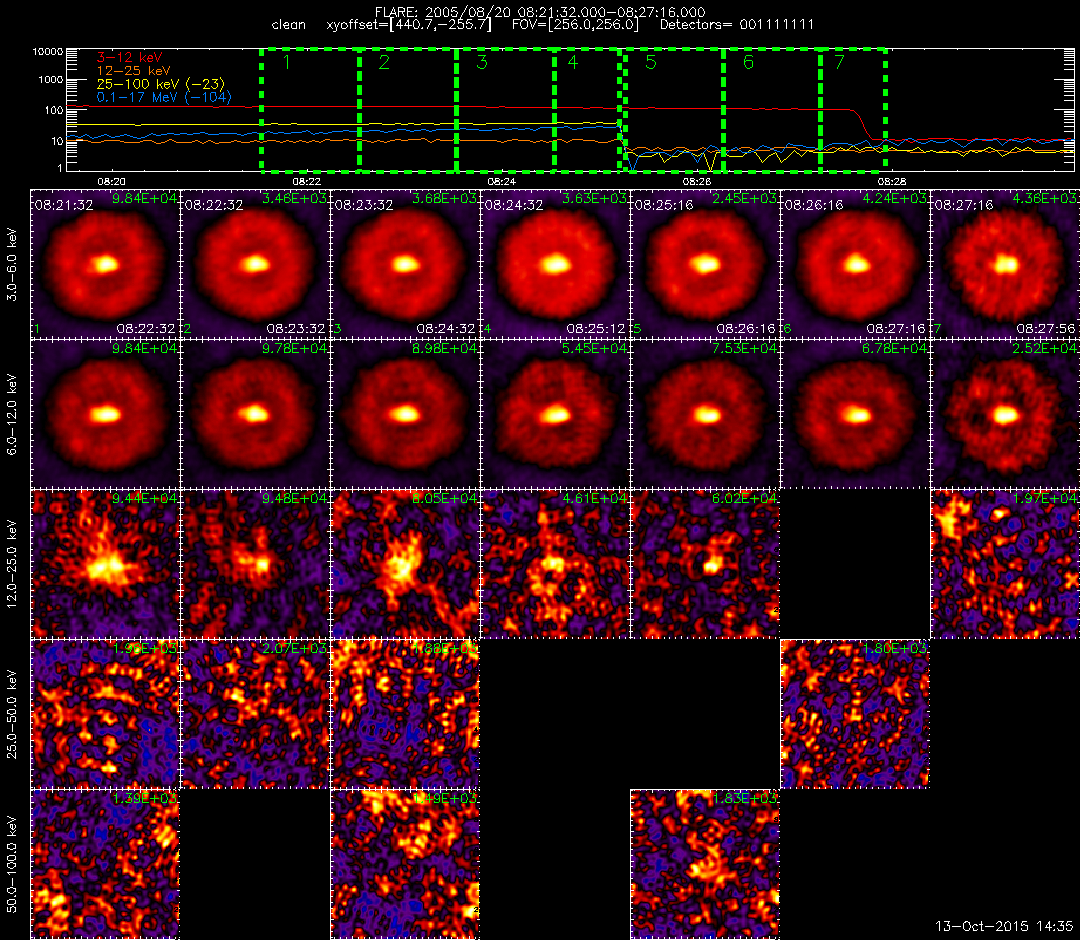Click the '08:28' time axis label
The height and width of the screenshot is (940, 1080).
[892, 182]
